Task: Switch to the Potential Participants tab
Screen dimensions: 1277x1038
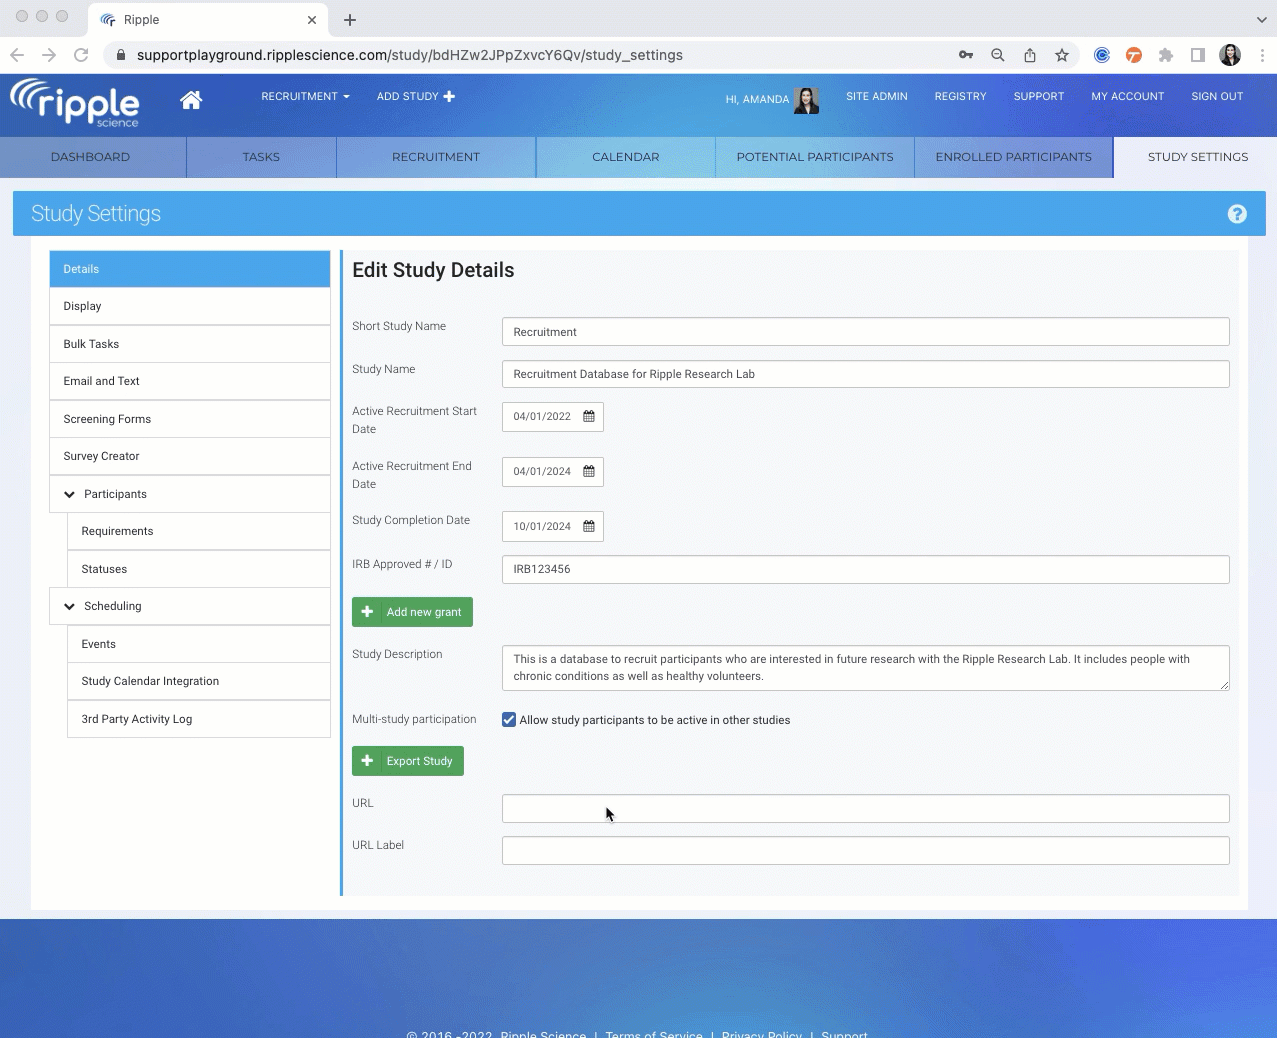Action: (814, 157)
